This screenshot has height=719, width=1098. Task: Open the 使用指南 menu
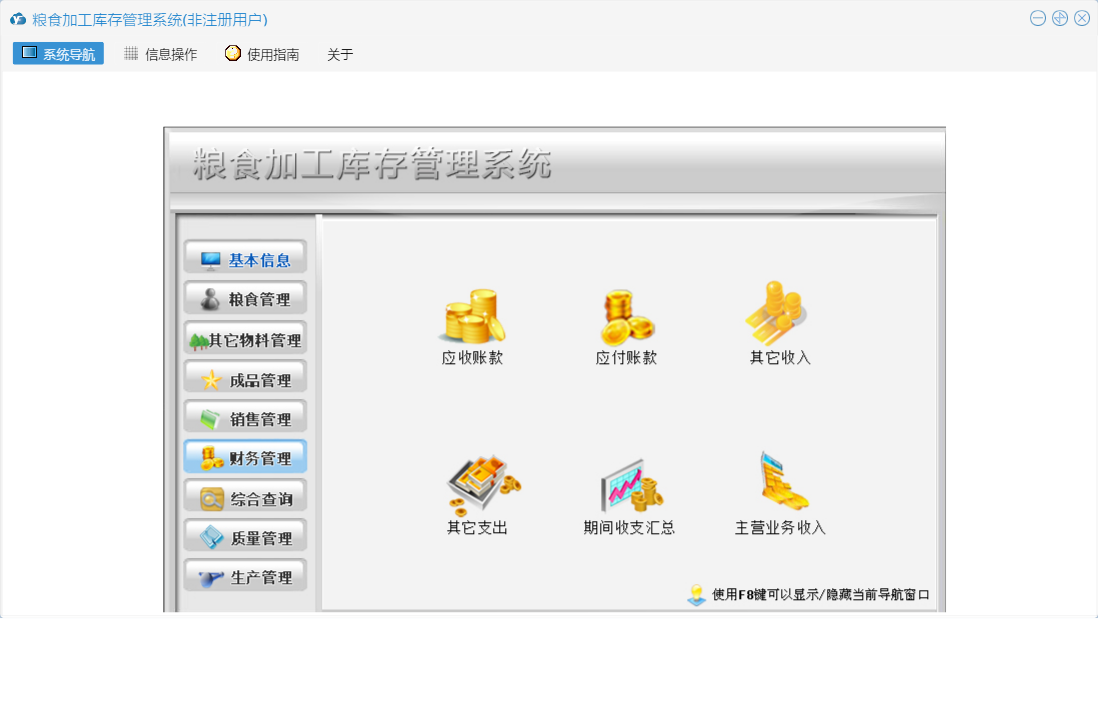[x=262, y=54]
